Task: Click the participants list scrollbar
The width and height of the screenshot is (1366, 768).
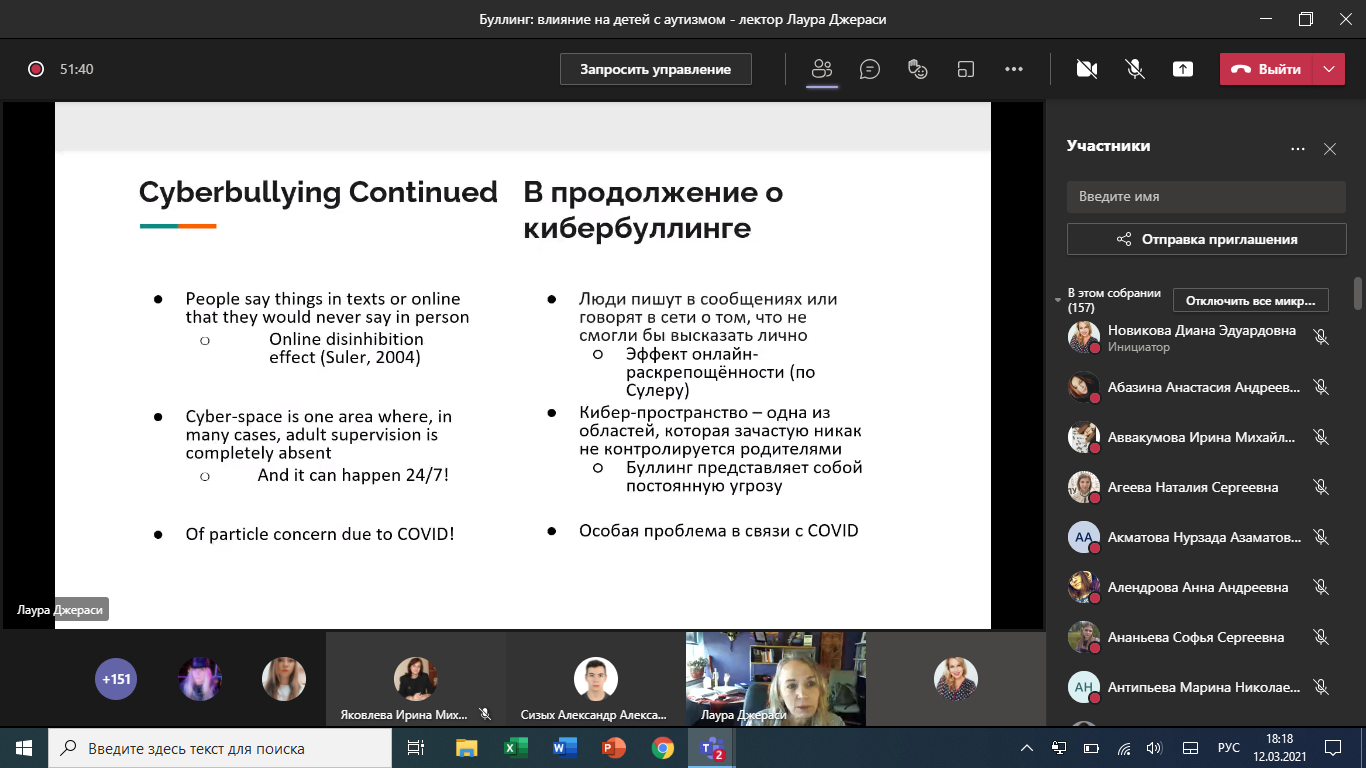Action: coord(1357,294)
